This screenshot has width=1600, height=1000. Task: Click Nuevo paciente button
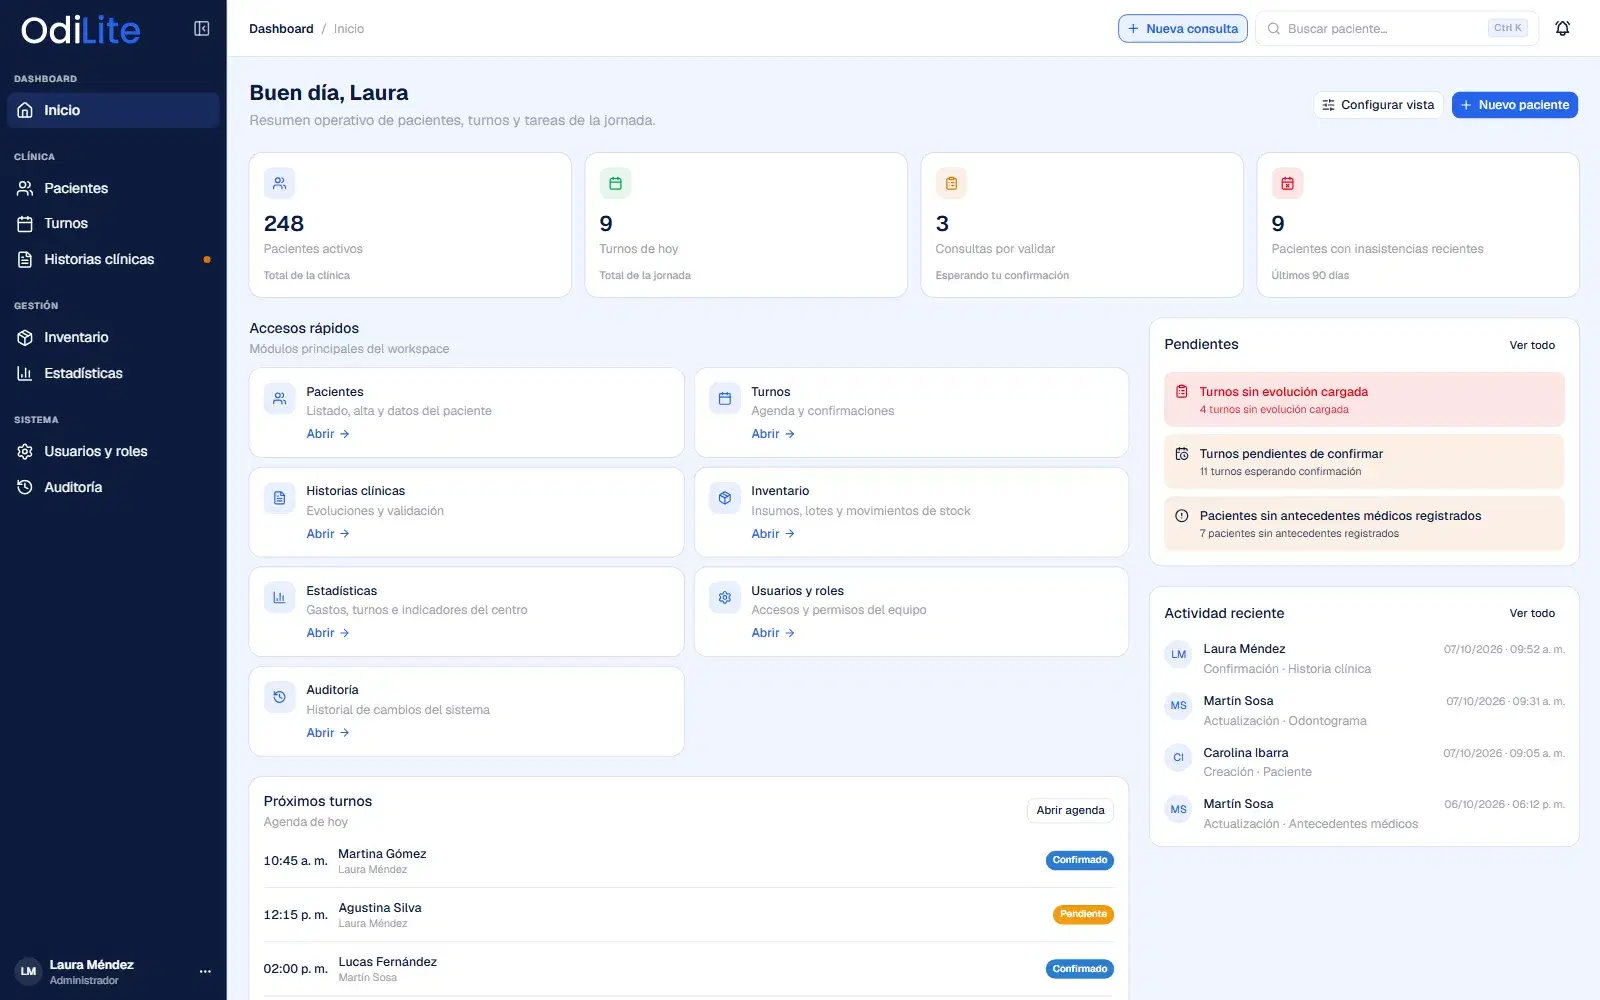pos(1514,105)
